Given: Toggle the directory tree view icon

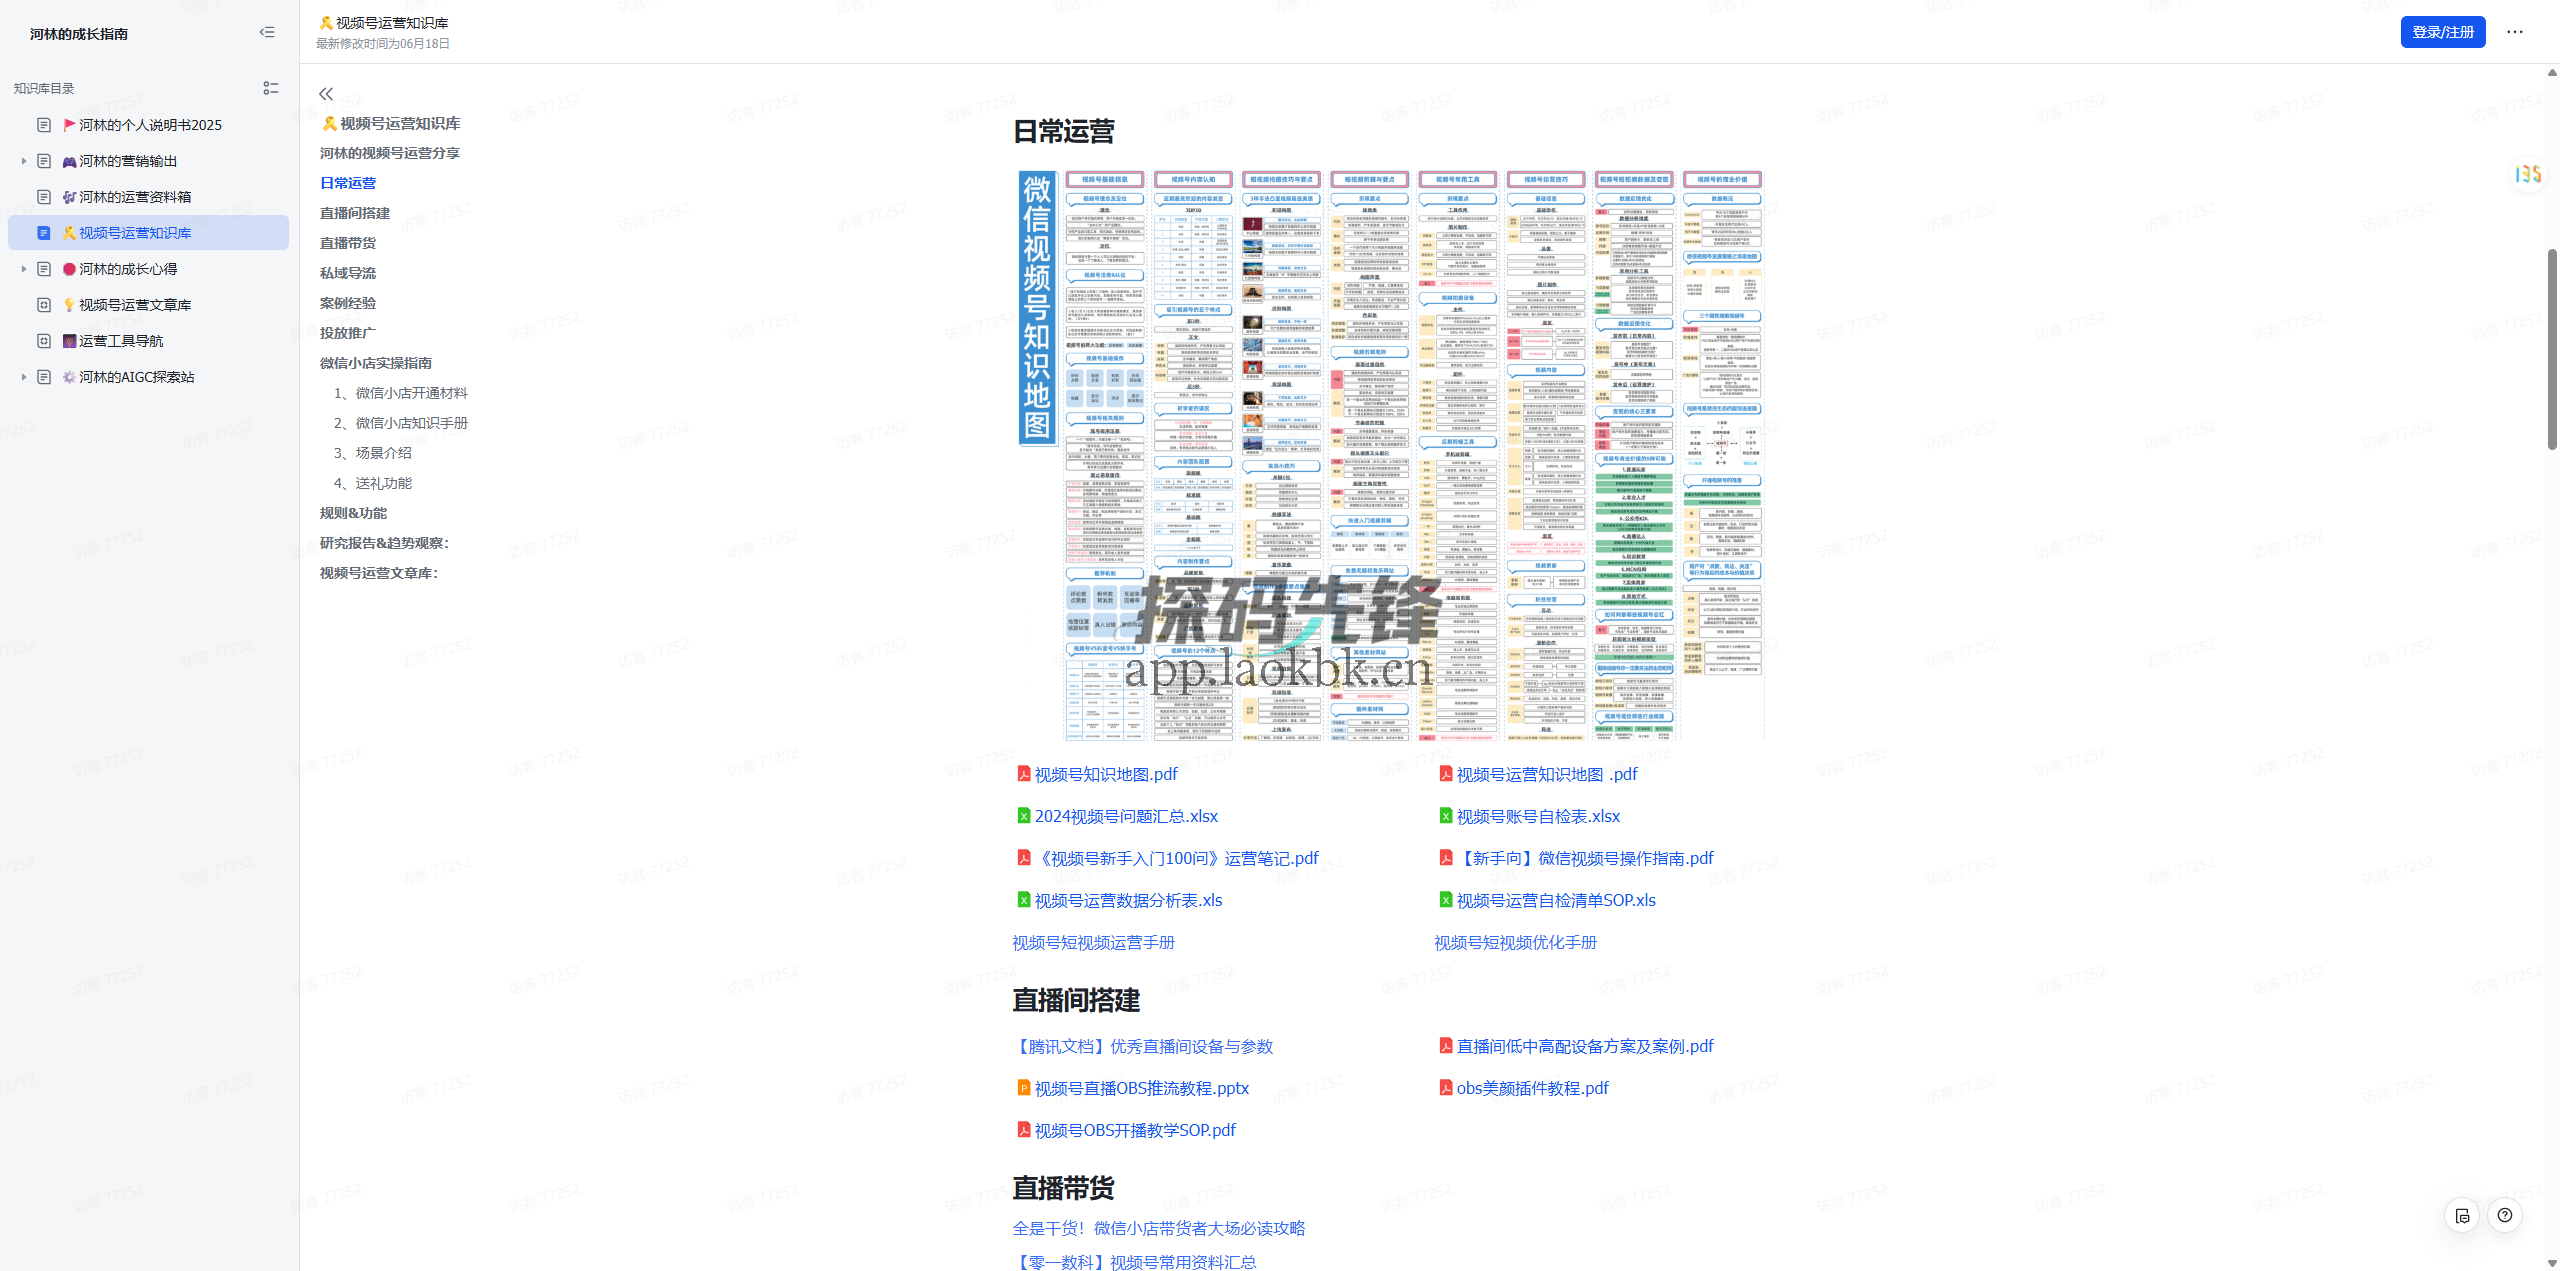Looking at the screenshot, I should [x=270, y=88].
